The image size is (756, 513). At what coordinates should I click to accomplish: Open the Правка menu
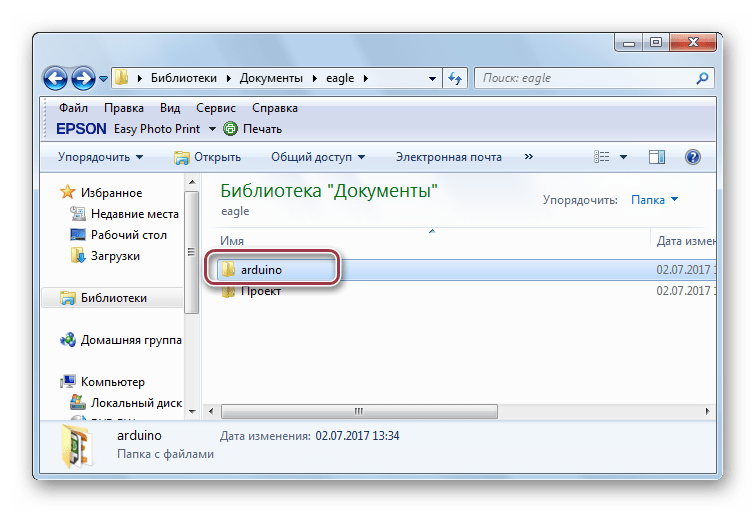123,108
